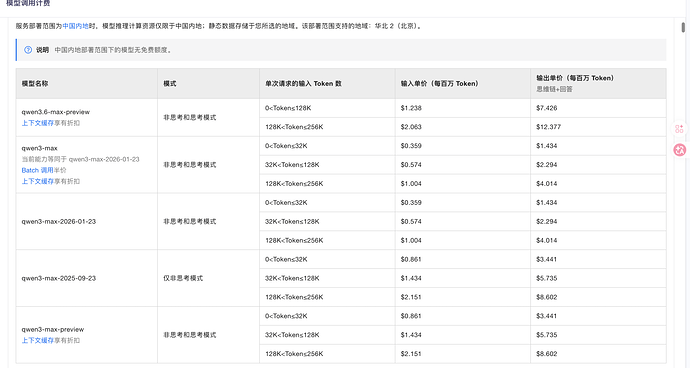
Task: Click $0.861 in the qwen3-max-2025-09-23 rows
Action: [411, 259]
